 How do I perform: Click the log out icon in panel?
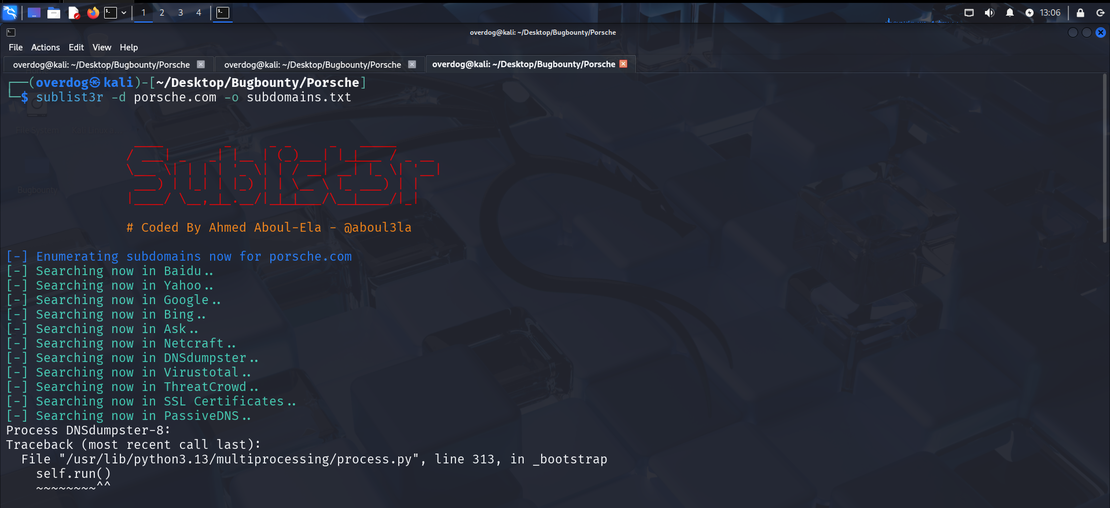tap(1099, 13)
